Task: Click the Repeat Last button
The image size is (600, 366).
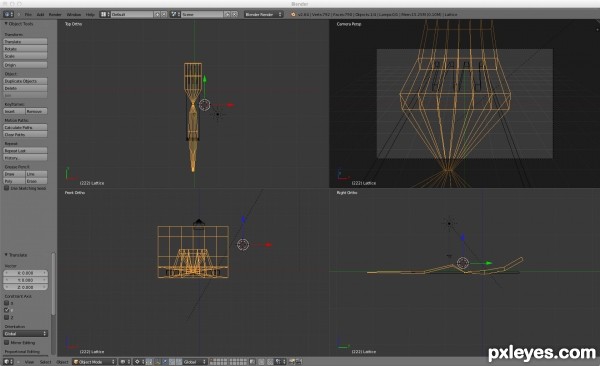Action: [x=25, y=151]
